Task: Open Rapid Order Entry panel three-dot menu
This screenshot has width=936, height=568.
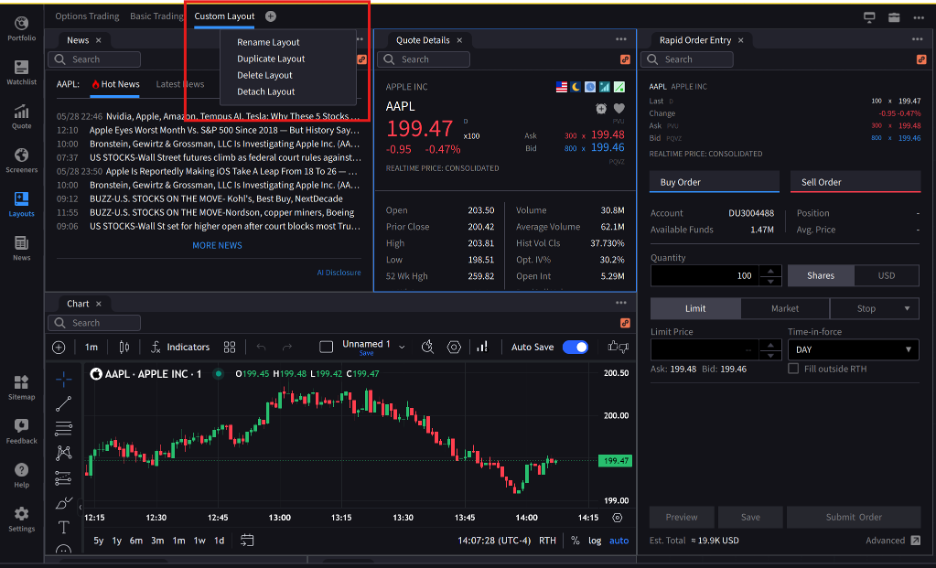Action: [x=917, y=39]
